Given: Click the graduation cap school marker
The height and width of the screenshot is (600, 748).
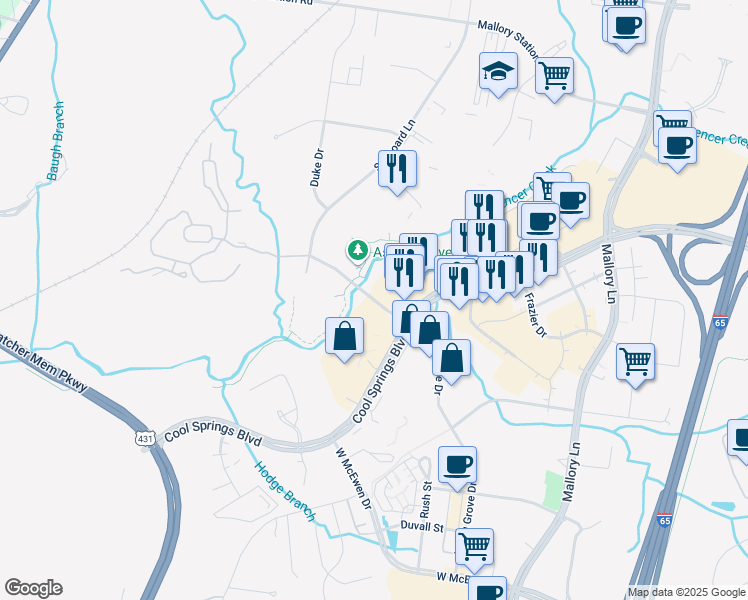Looking at the screenshot, I should coord(498,74).
